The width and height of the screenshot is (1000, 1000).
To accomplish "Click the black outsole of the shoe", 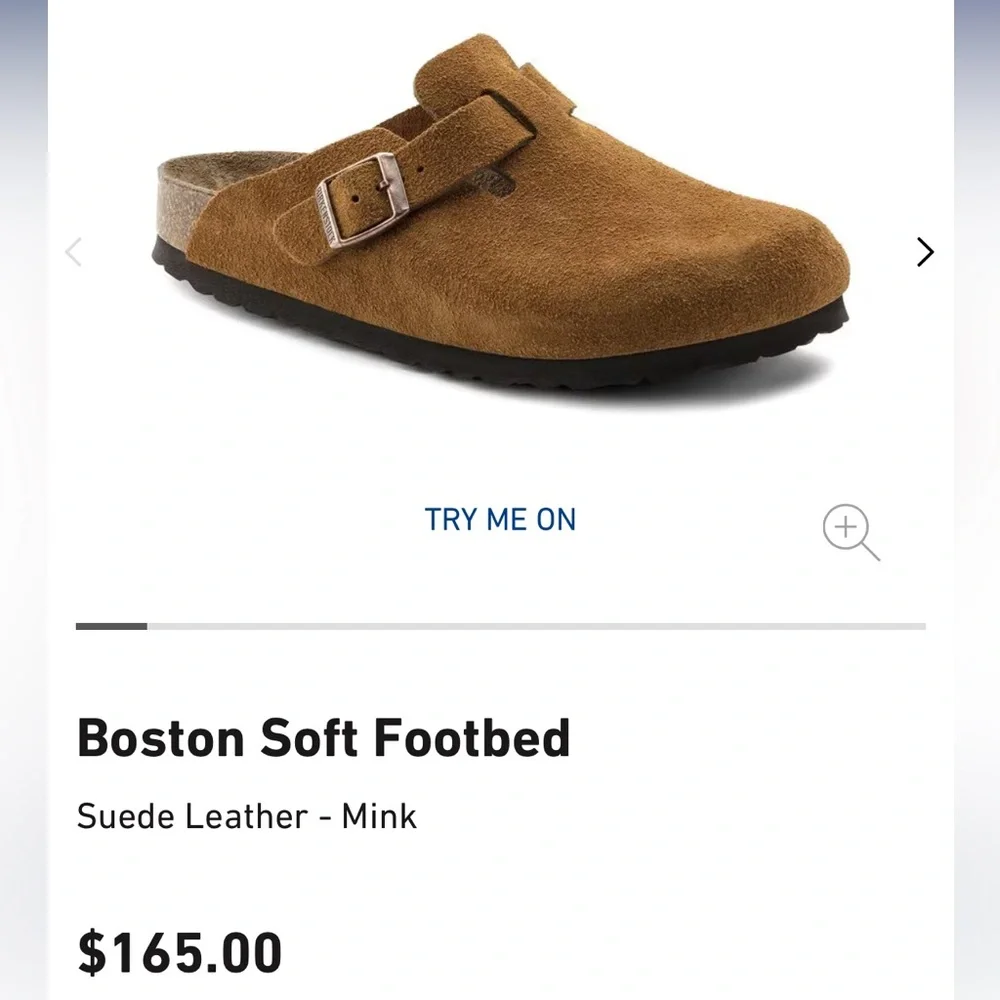I will (500, 340).
